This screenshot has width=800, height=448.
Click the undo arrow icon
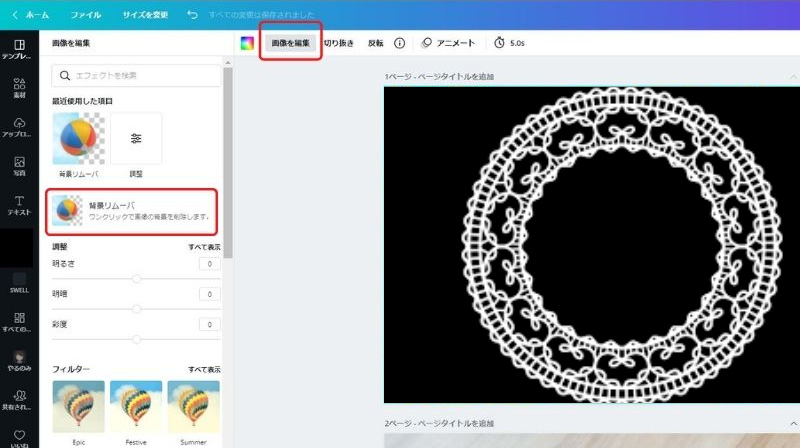coord(192,15)
